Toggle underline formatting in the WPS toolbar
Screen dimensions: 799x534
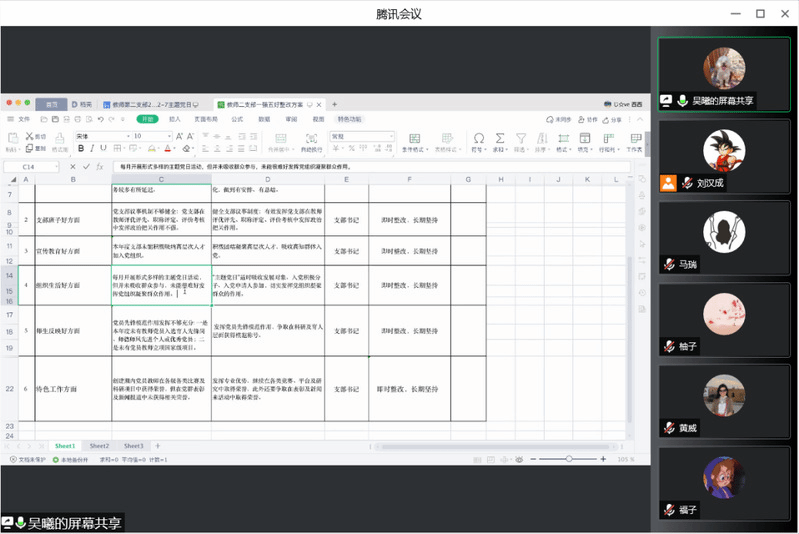[104, 148]
